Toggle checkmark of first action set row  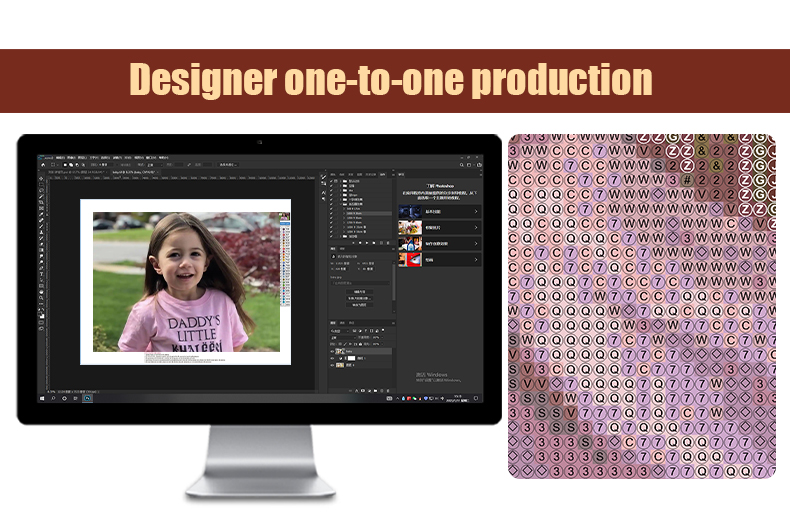[331, 181]
